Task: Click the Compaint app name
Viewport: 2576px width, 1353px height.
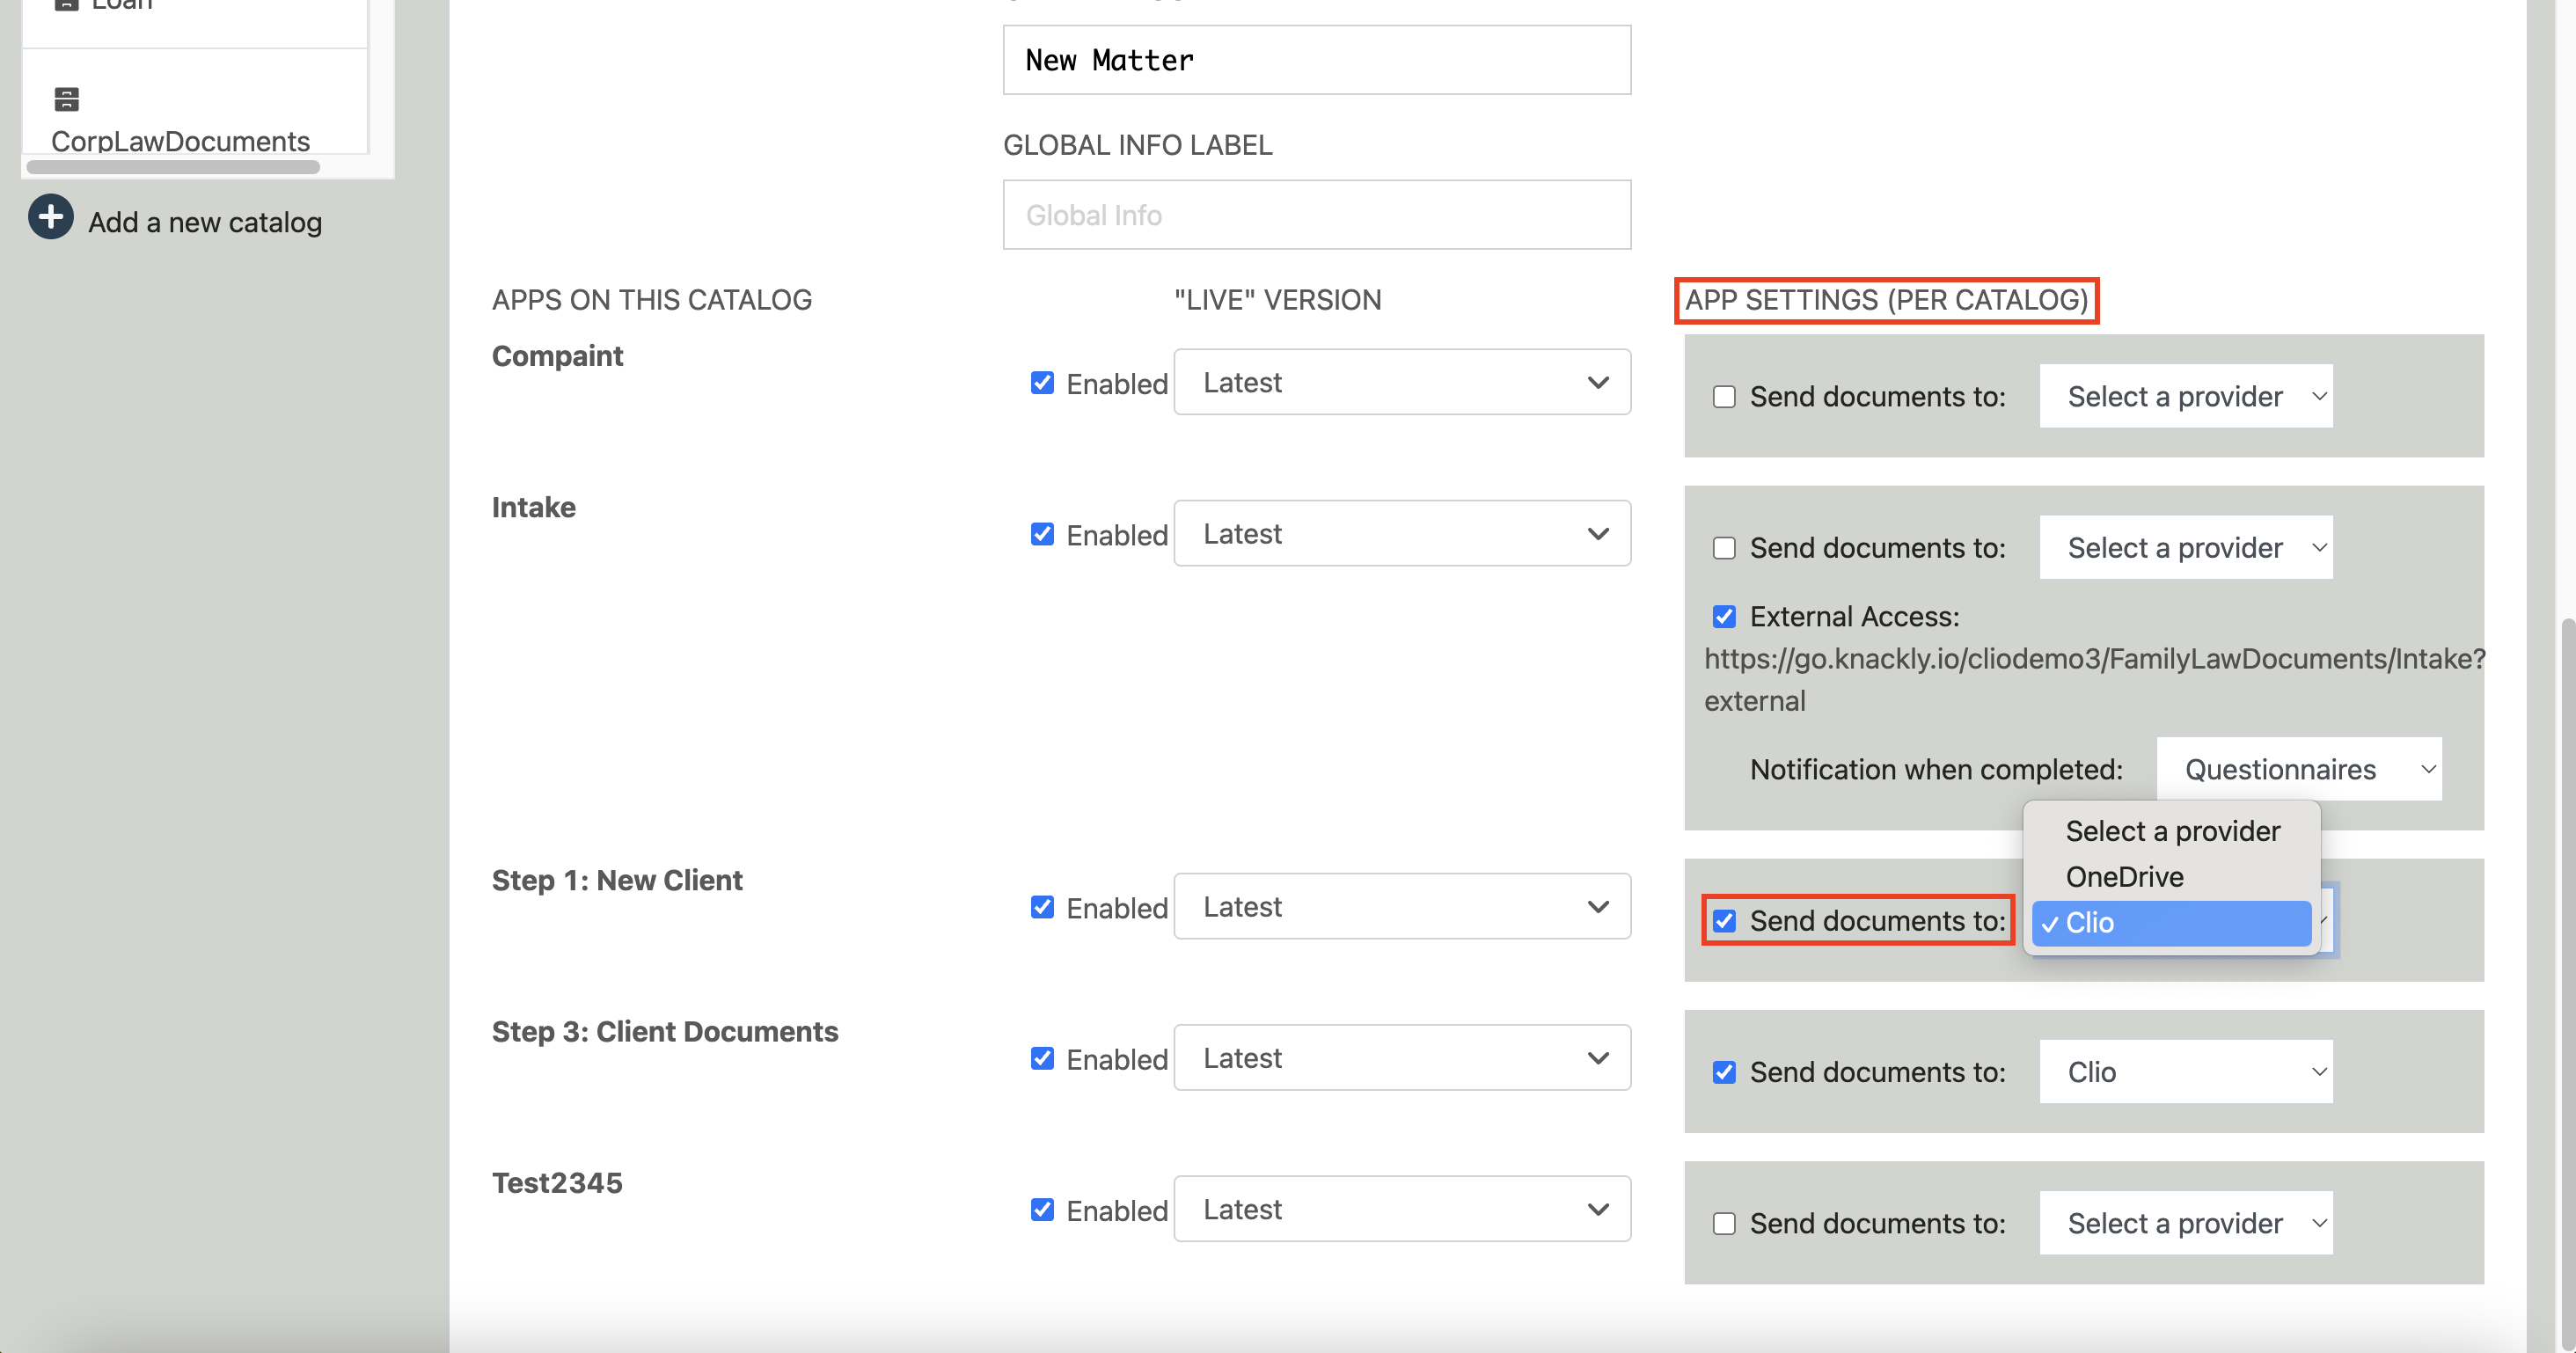Action: click(557, 356)
